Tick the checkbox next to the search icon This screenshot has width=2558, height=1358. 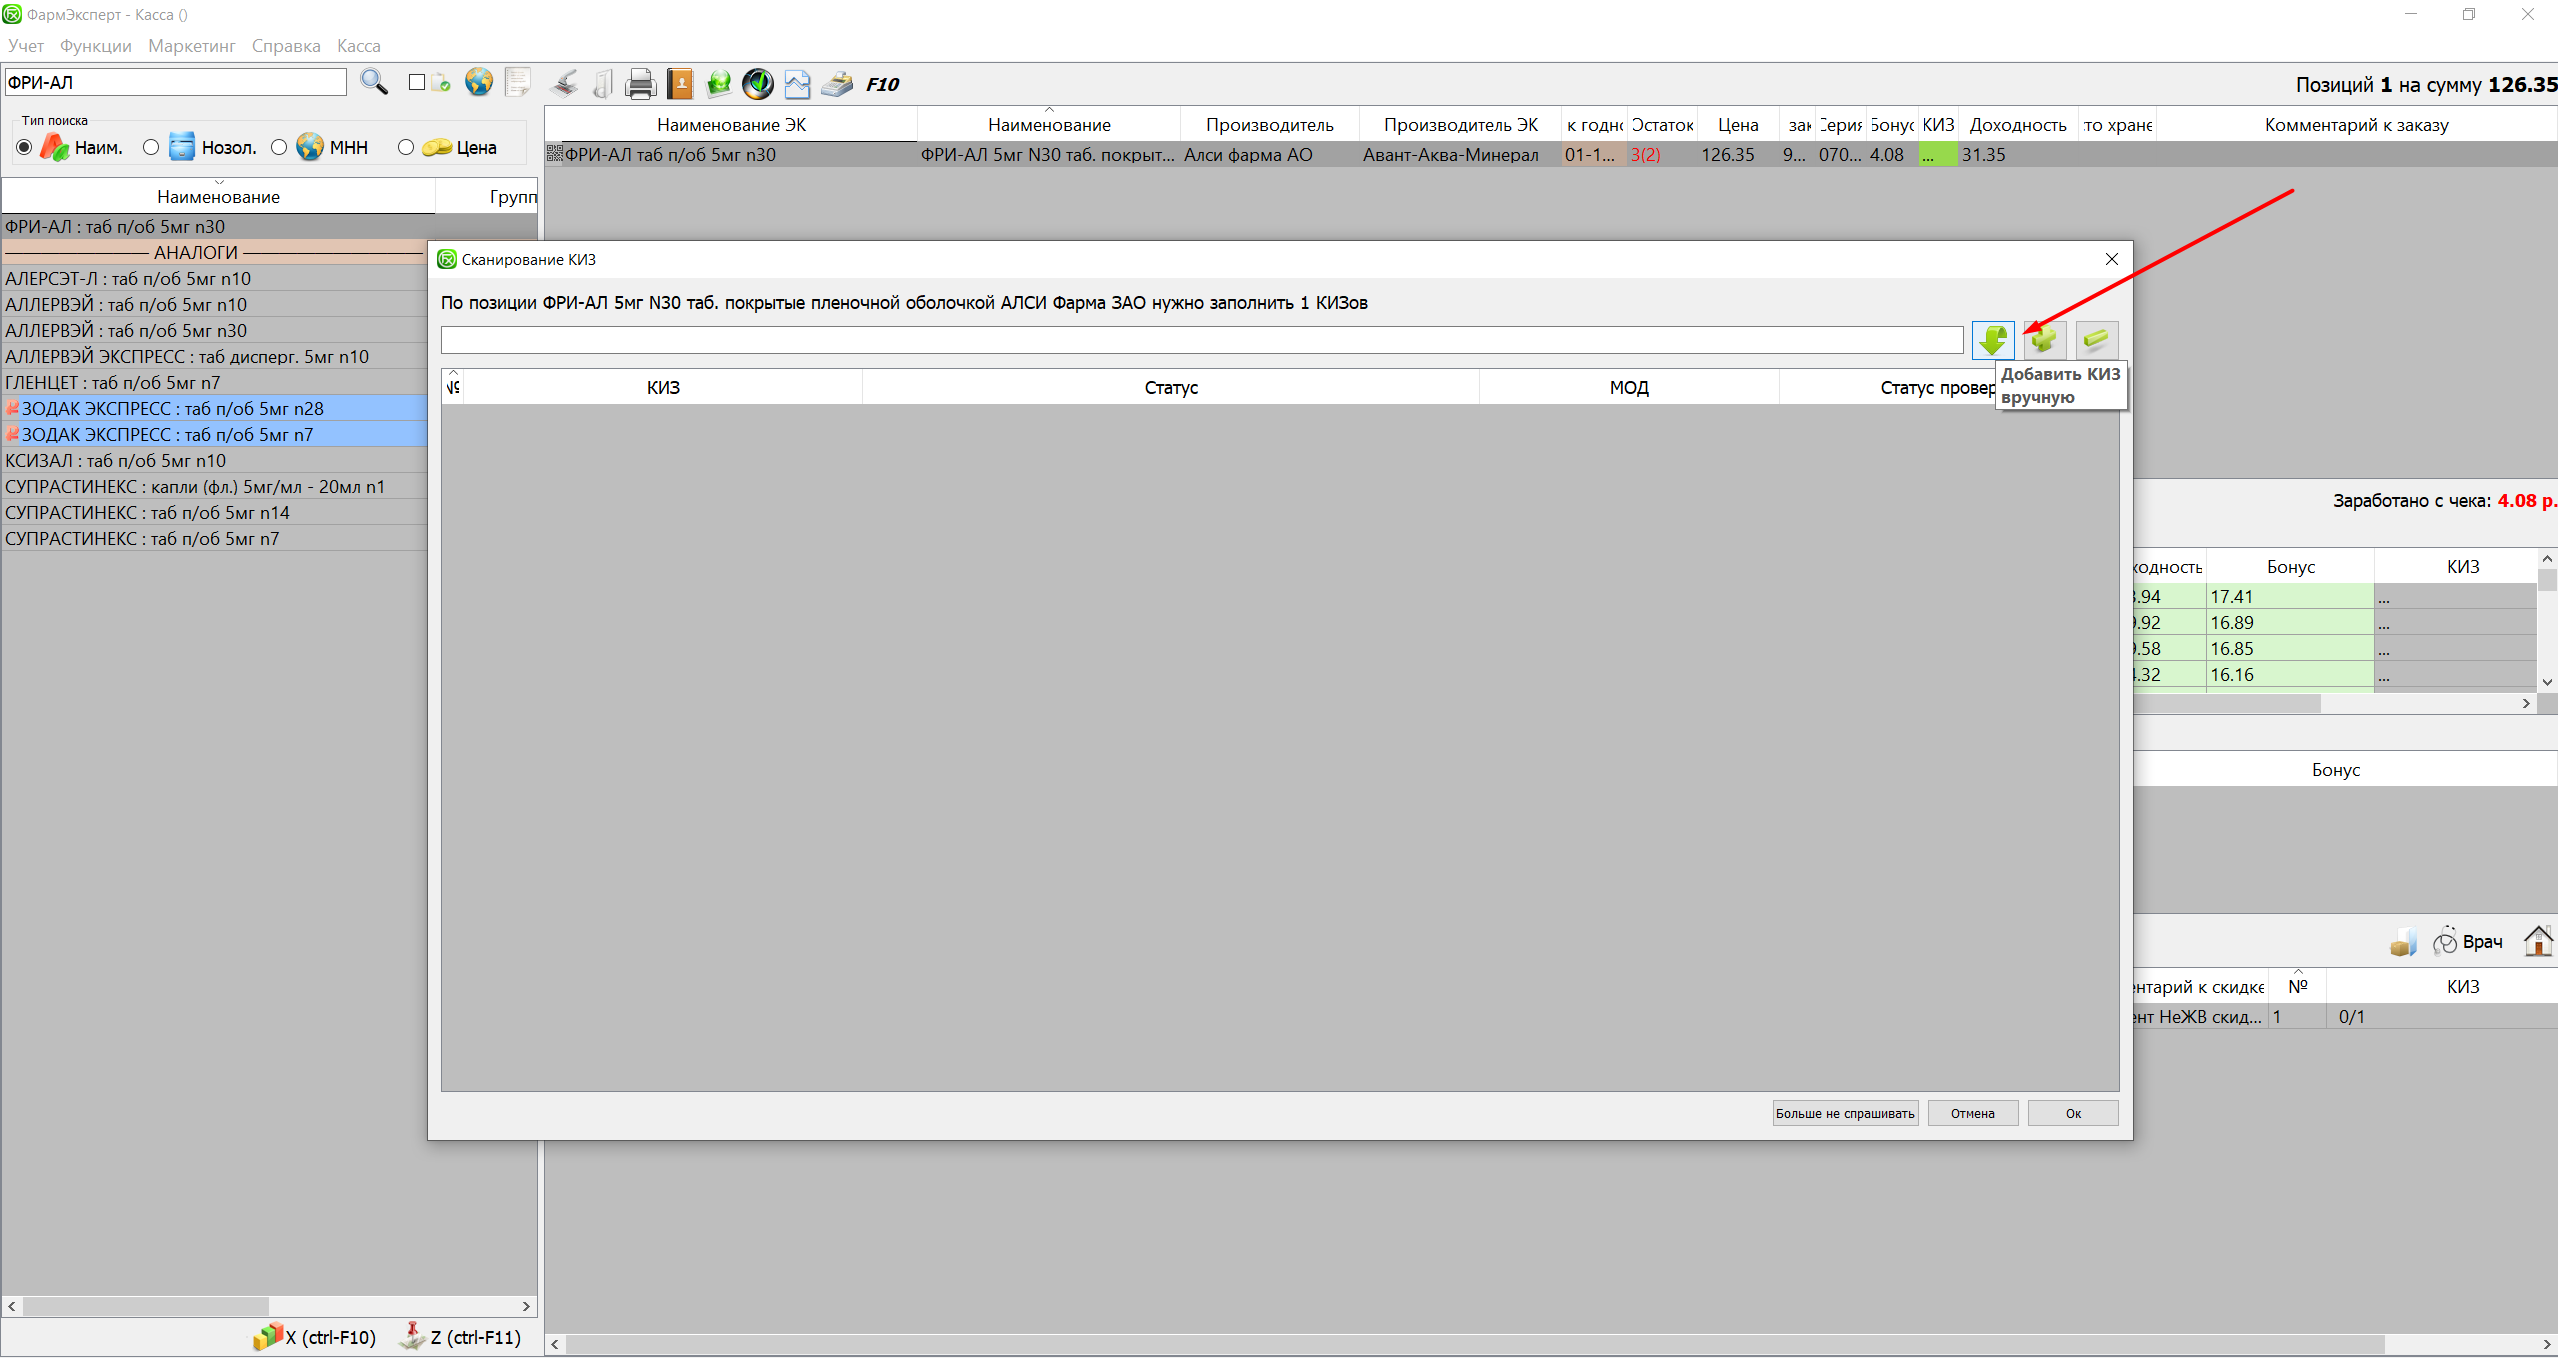pos(417,83)
